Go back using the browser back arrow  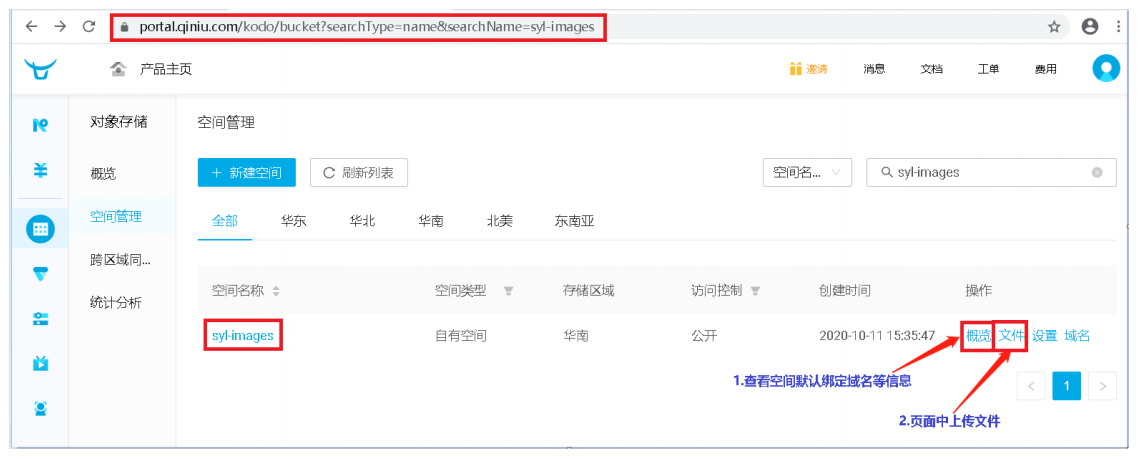click(x=31, y=26)
